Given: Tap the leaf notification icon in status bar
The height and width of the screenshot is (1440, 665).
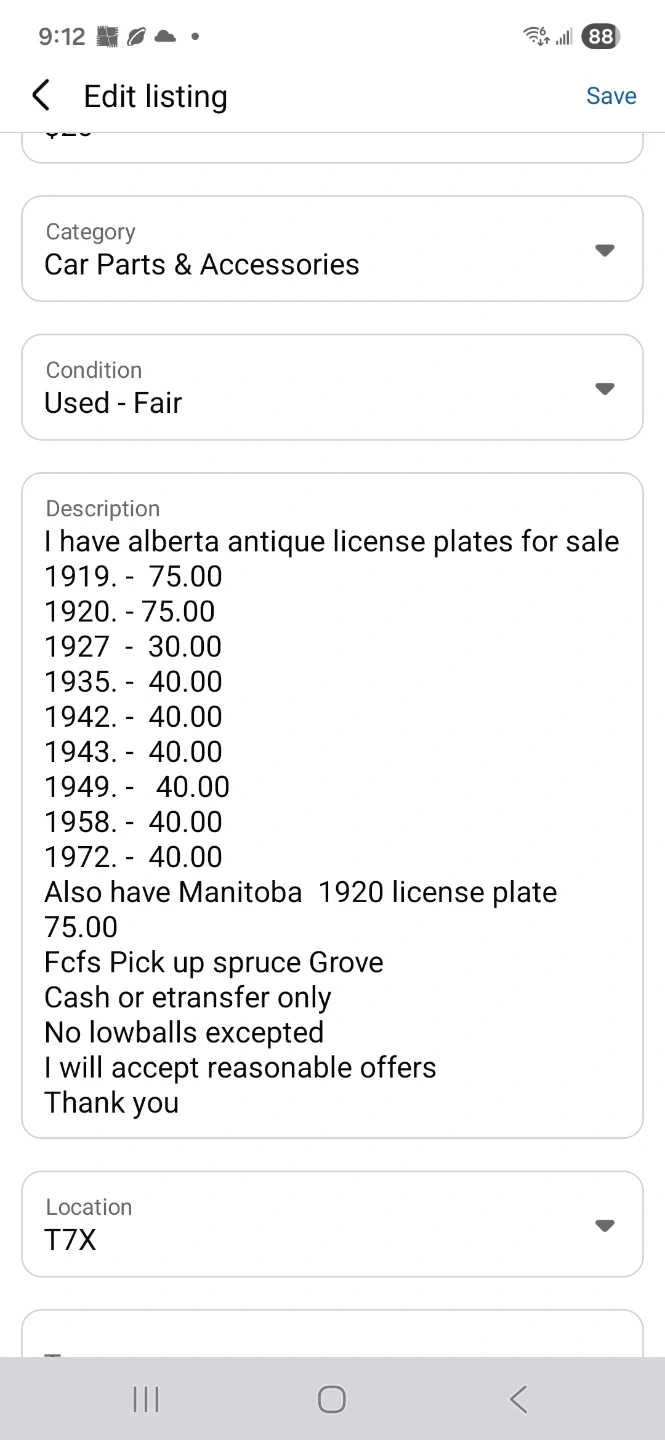Looking at the screenshot, I should point(136,37).
